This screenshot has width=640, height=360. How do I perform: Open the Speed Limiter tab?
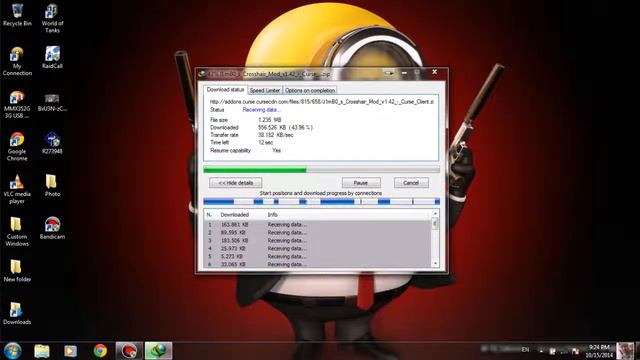pos(265,90)
